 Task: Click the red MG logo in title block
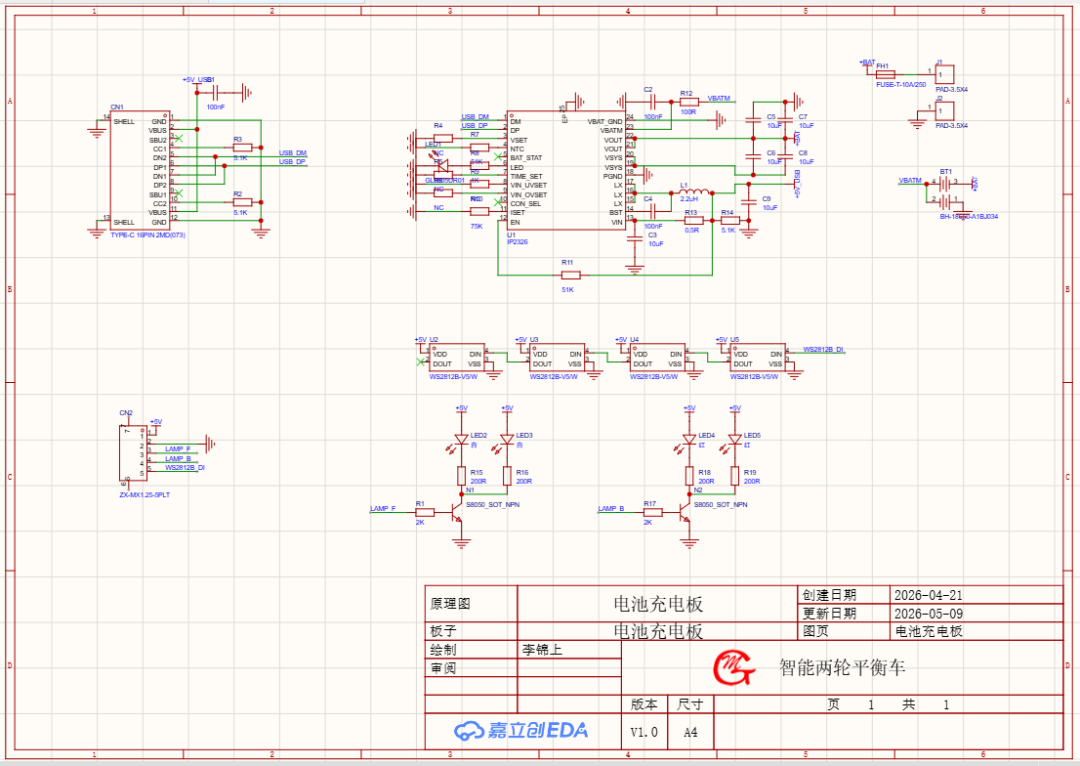pos(734,667)
